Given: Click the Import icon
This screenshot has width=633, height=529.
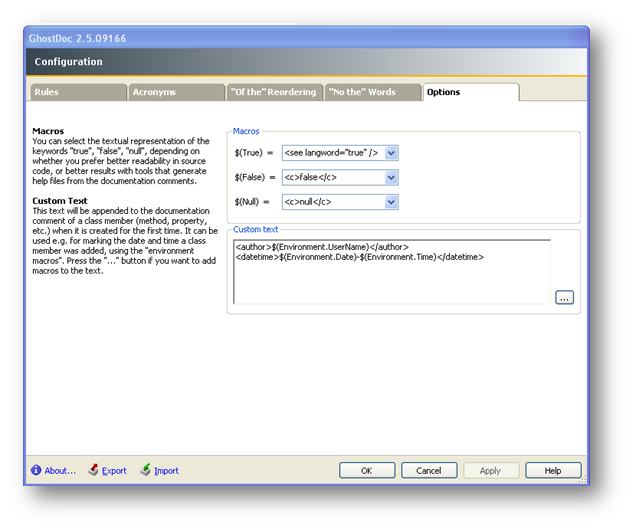Looking at the screenshot, I should 145,470.
